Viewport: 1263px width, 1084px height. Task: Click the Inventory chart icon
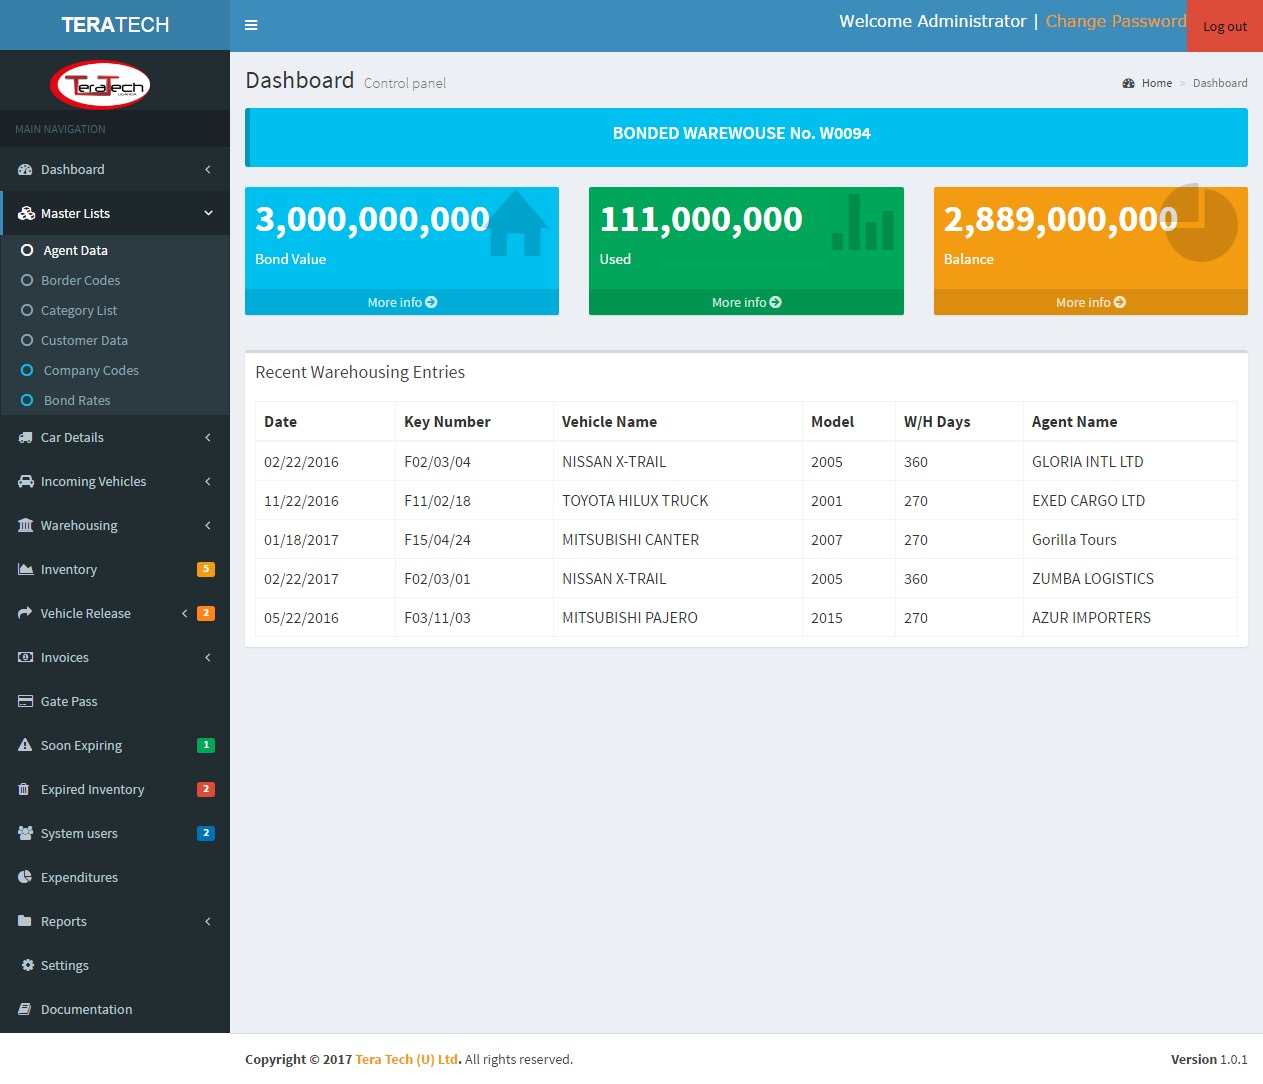[x=25, y=569]
